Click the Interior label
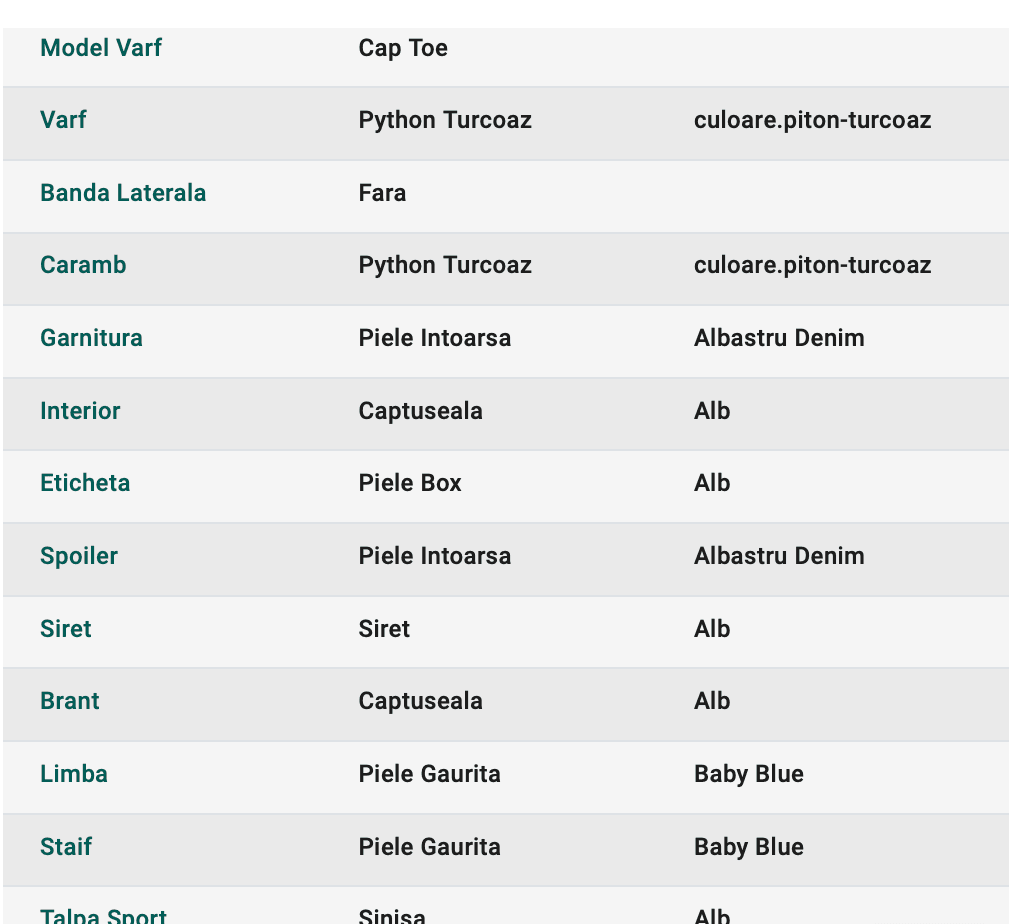 point(80,411)
